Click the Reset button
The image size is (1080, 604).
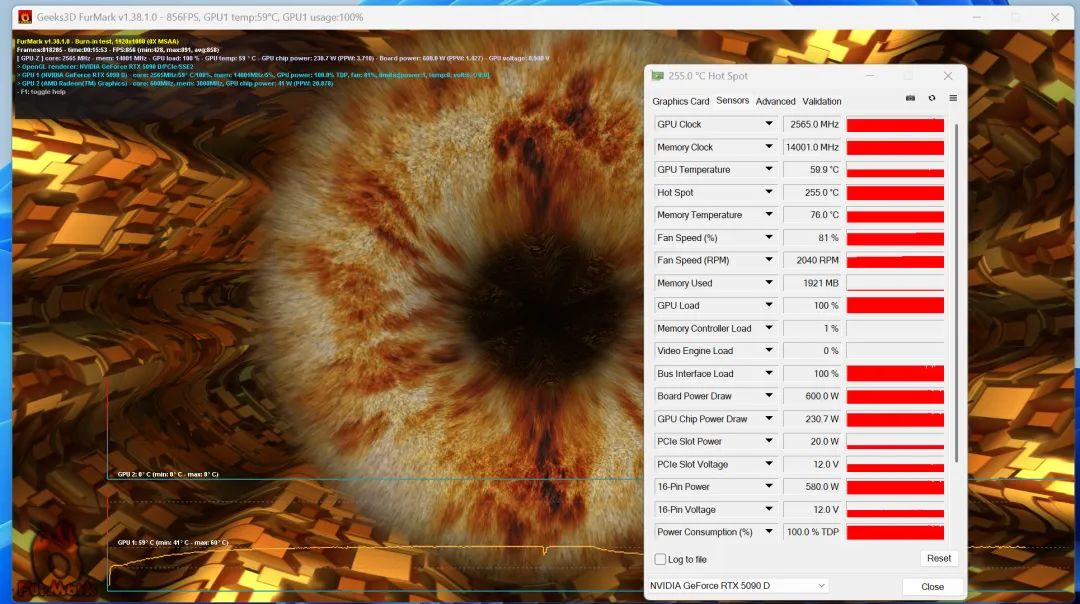click(939, 559)
